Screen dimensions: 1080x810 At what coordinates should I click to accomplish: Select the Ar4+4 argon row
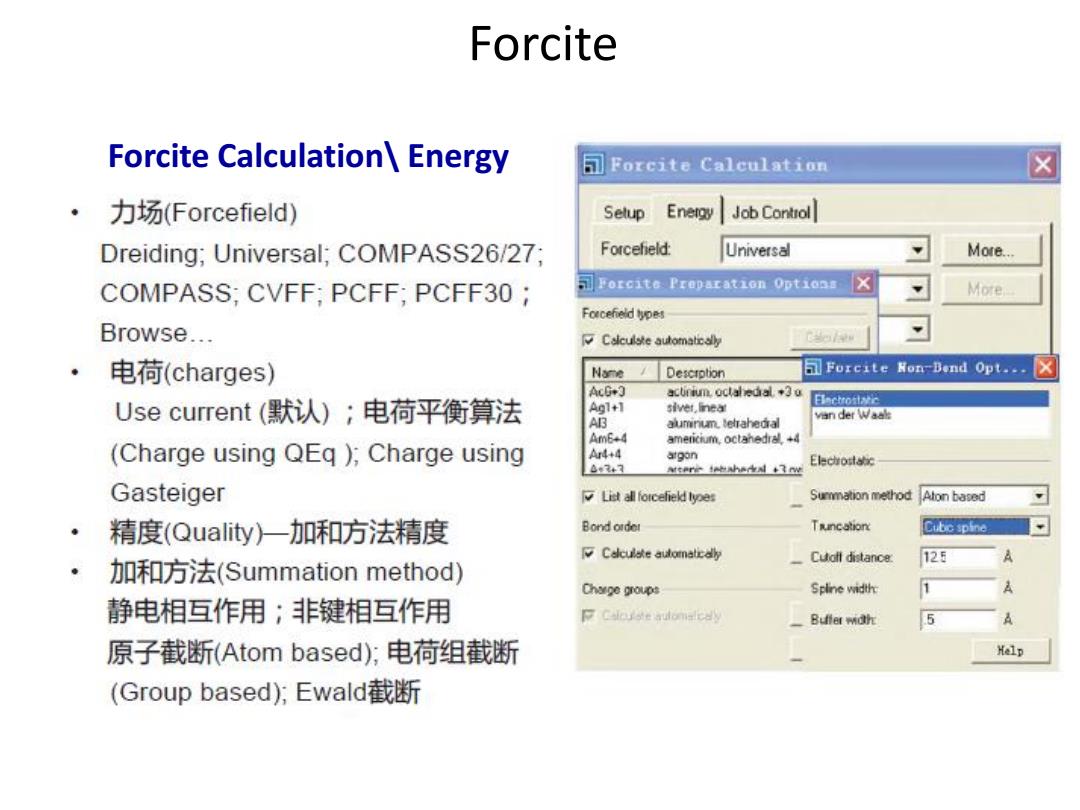tap(694, 455)
